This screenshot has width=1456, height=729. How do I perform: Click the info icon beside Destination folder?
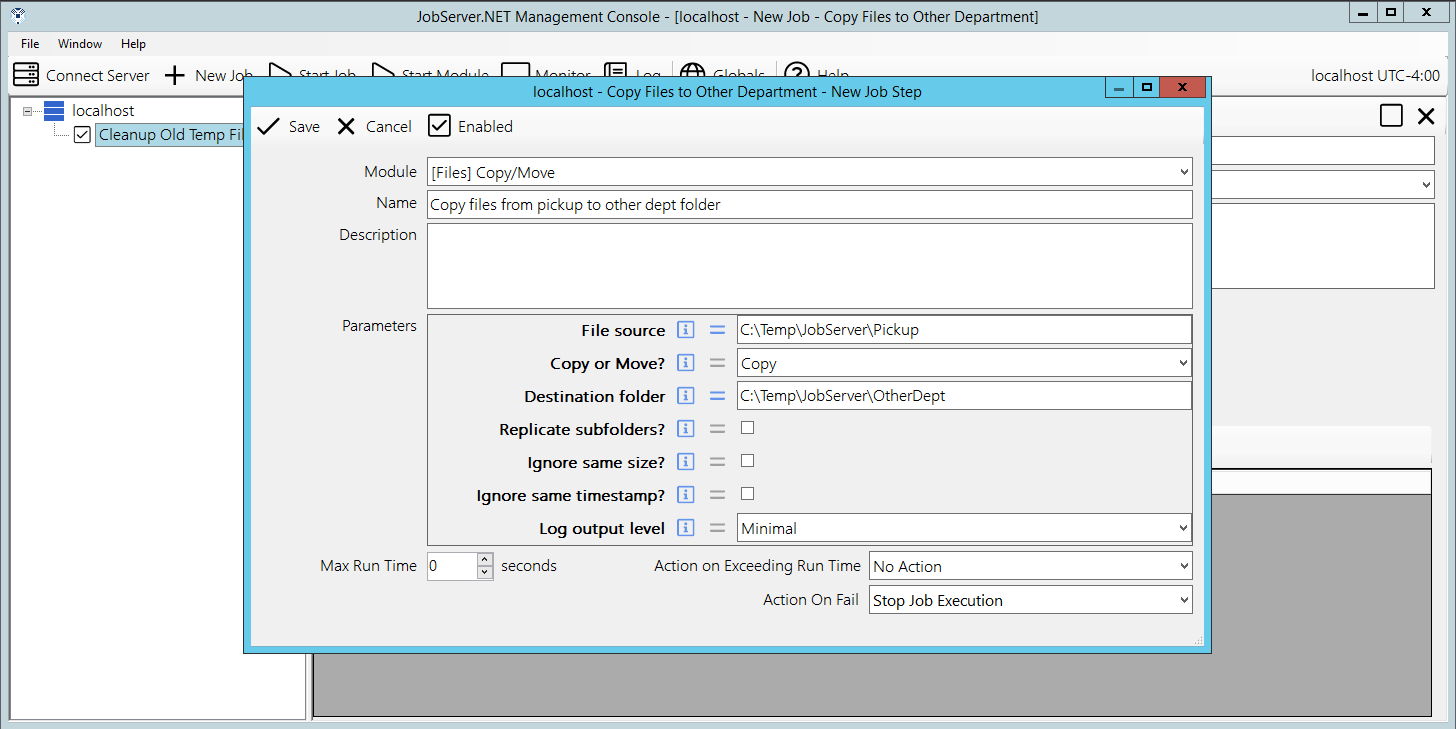pyautogui.click(x=685, y=396)
